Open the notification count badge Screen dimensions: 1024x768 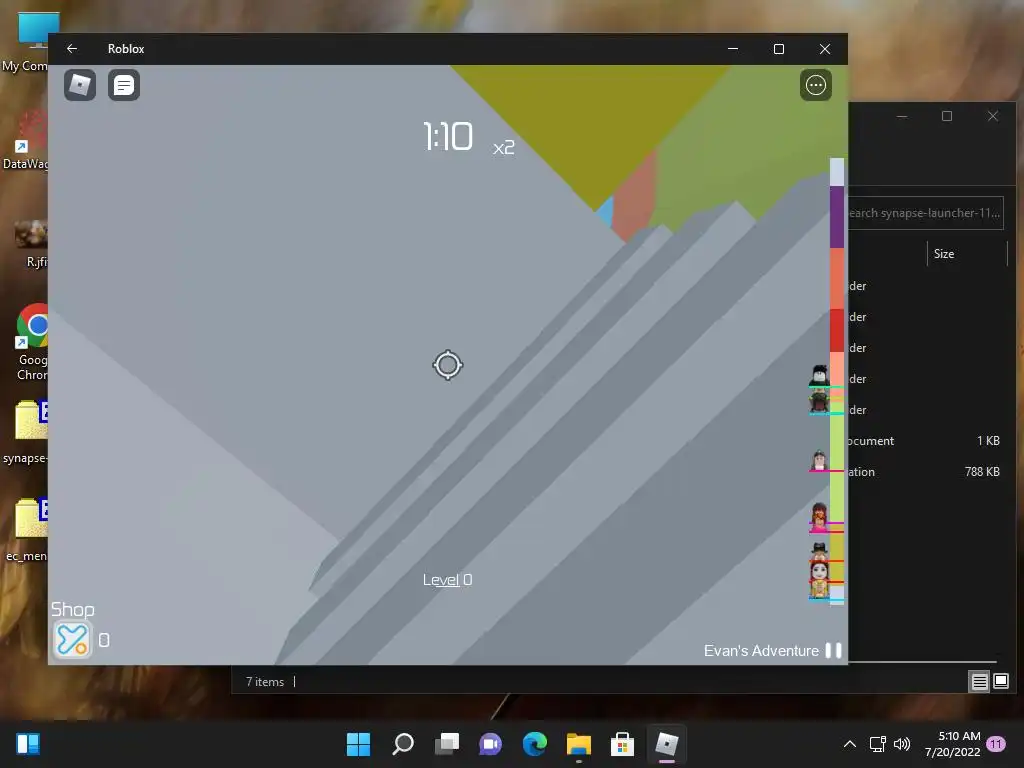coord(996,744)
